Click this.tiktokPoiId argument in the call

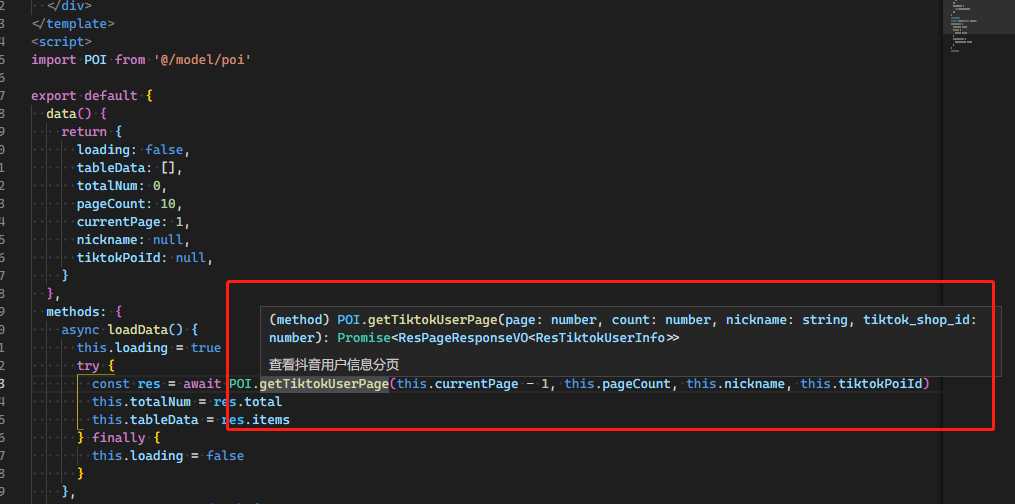tap(862, 384)
